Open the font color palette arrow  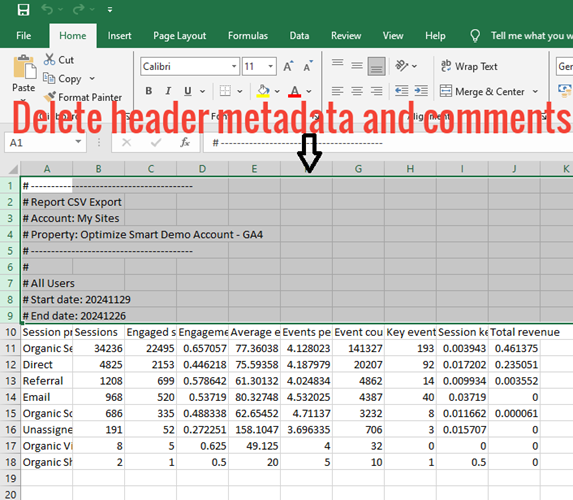click(x=309, y=91)
